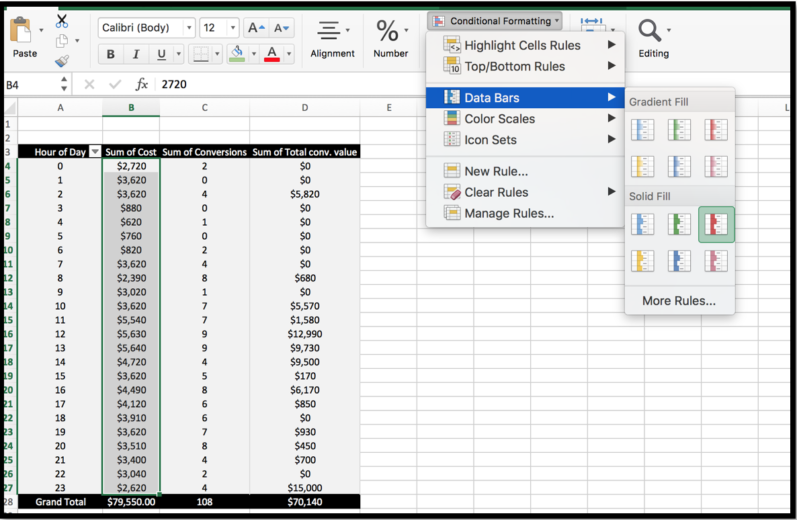The height and width of the screenshot is (520, 797).
Task: Open the font color dropdown arrow
Action: [289, 54]
